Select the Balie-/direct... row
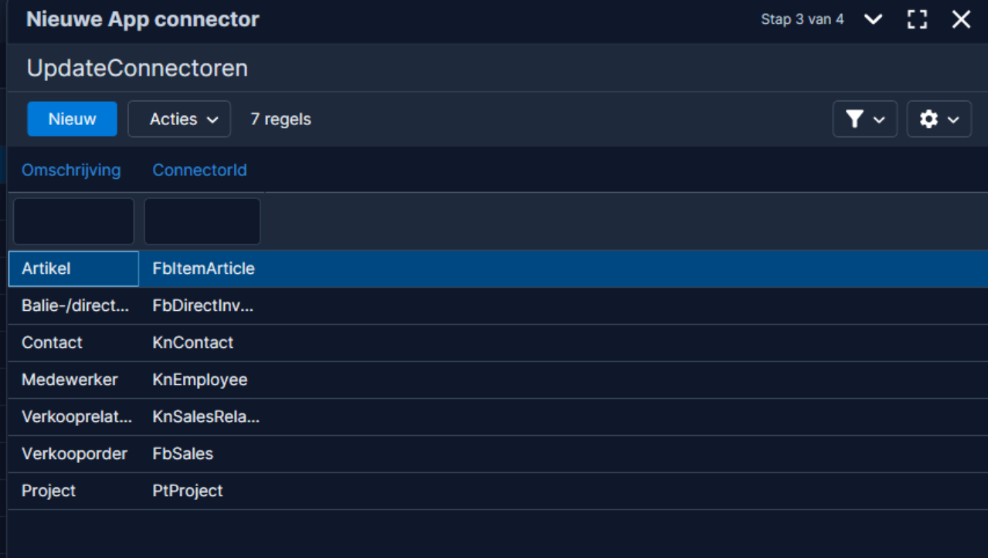This screenshot has width=988, height=558. click(x=498, y=306)
